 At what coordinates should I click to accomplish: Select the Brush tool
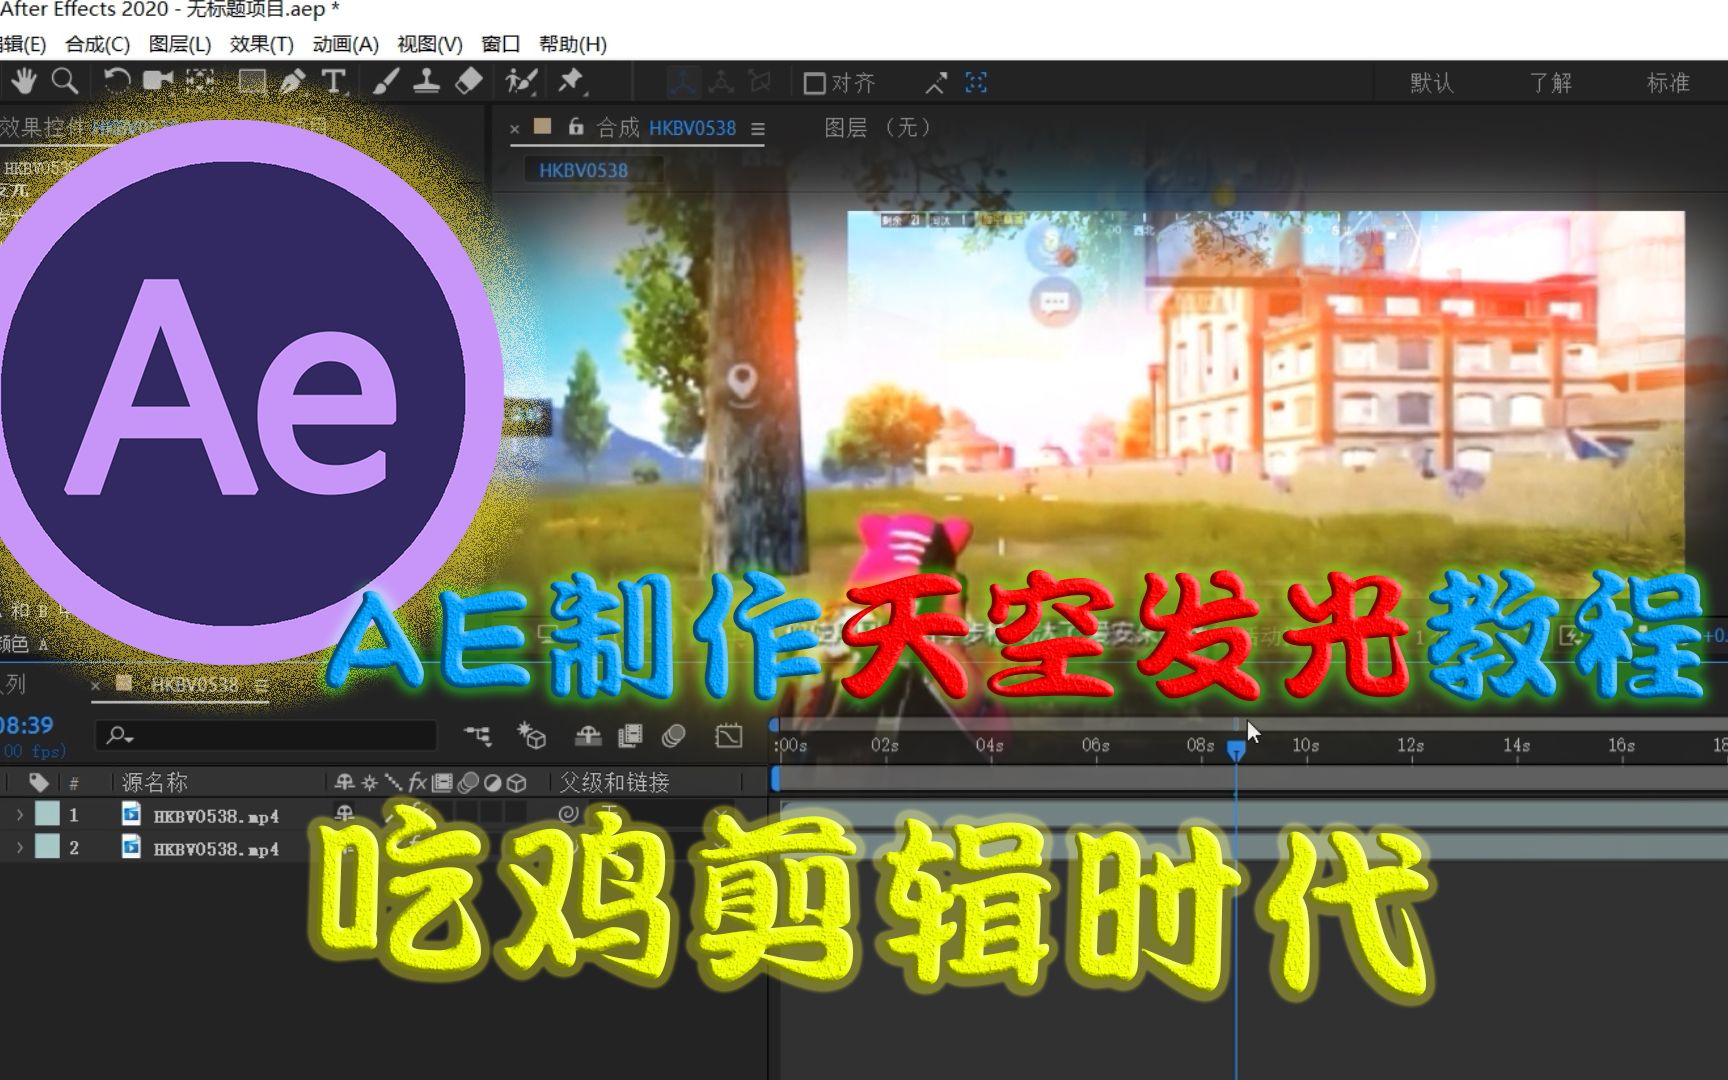point(386,81)
